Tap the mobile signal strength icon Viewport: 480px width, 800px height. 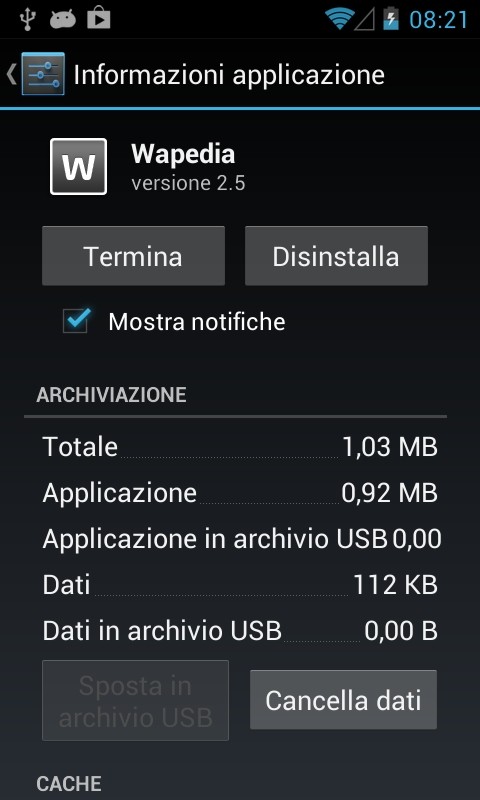(x=366, y=19)
